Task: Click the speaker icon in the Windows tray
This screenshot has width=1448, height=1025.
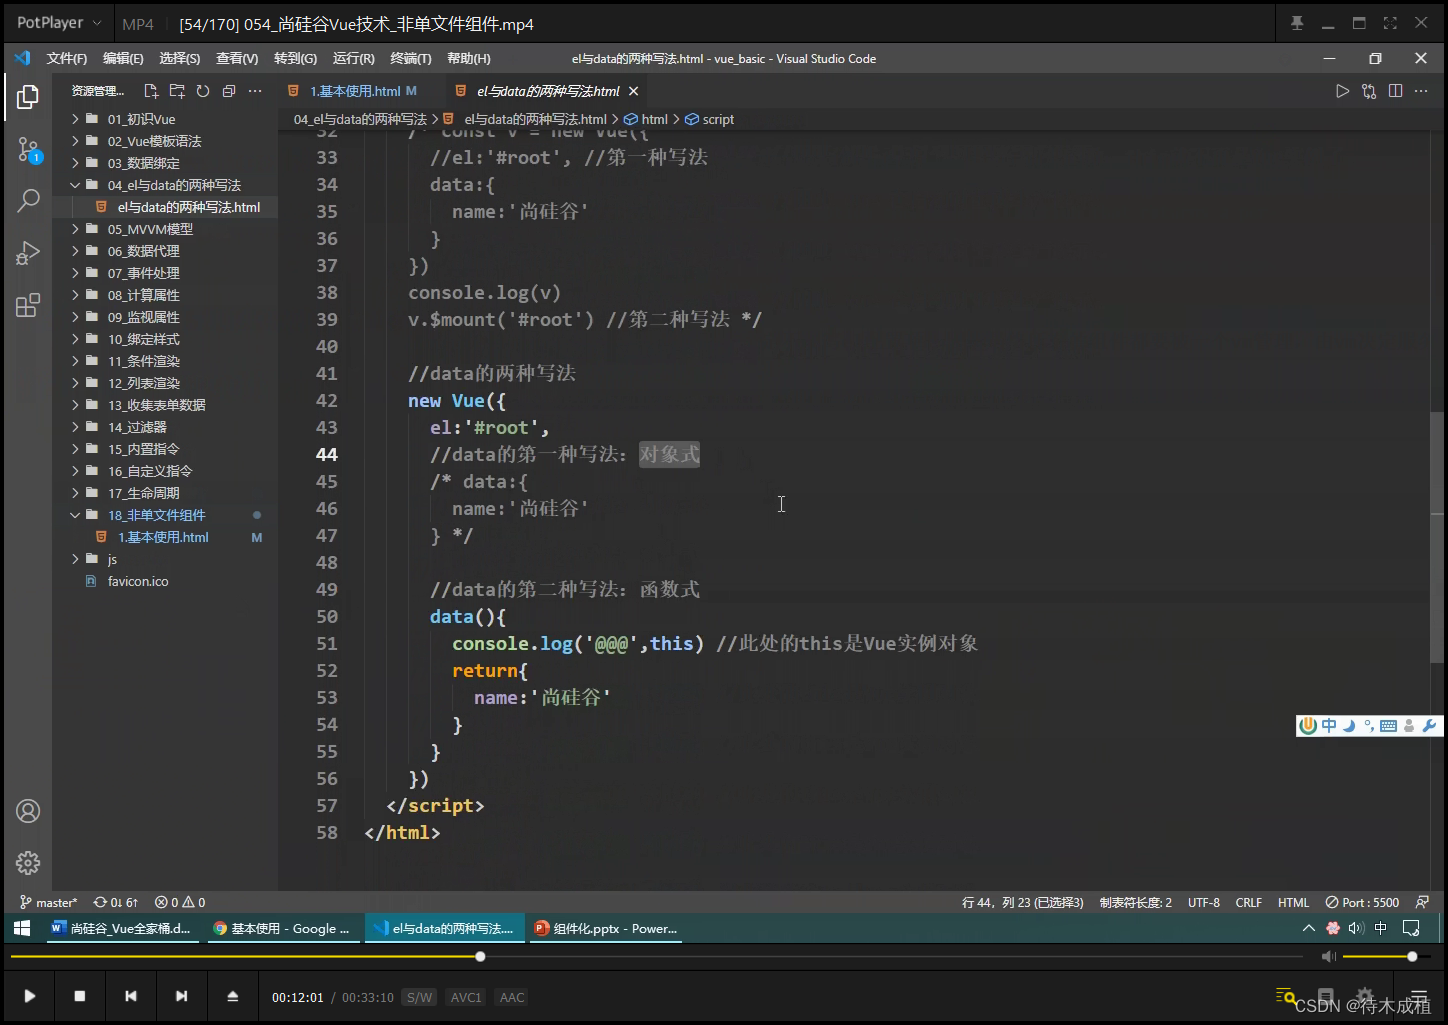Action: click(1356, 928)
